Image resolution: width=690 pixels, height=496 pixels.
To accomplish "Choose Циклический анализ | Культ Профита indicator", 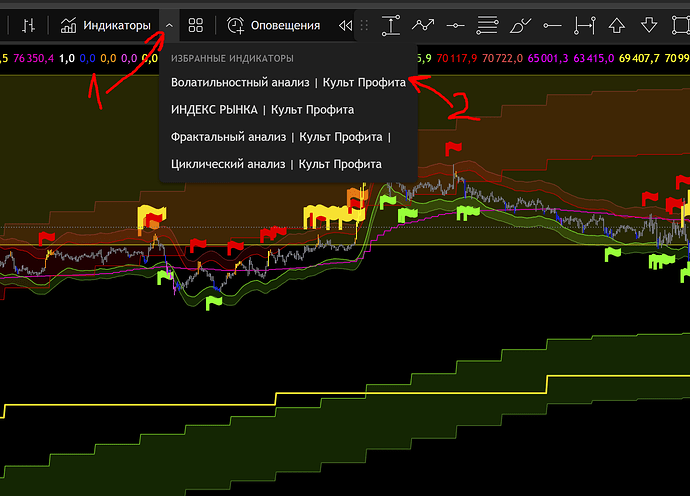I will pyautogui.click(x=276, y=163).
